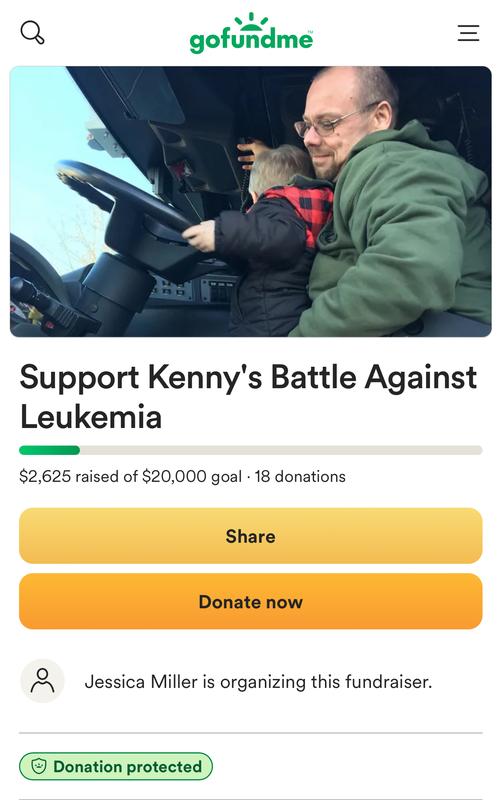View the 18 donations count
This screenshot has width=501, height=800.
pos(300,477)
